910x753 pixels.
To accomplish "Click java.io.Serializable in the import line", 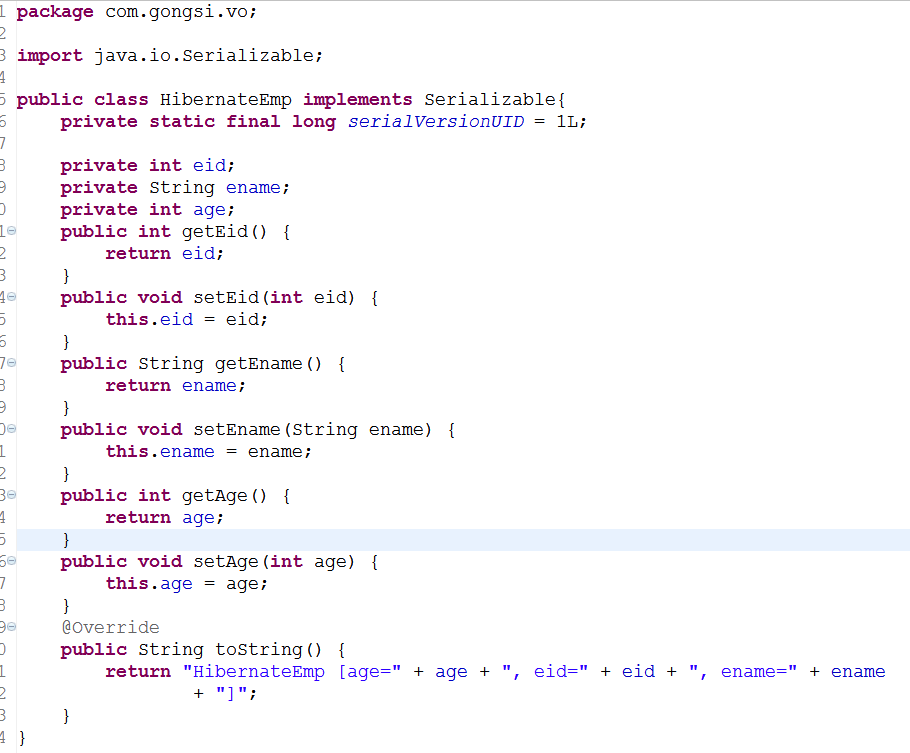I will (x=204, y=56).
